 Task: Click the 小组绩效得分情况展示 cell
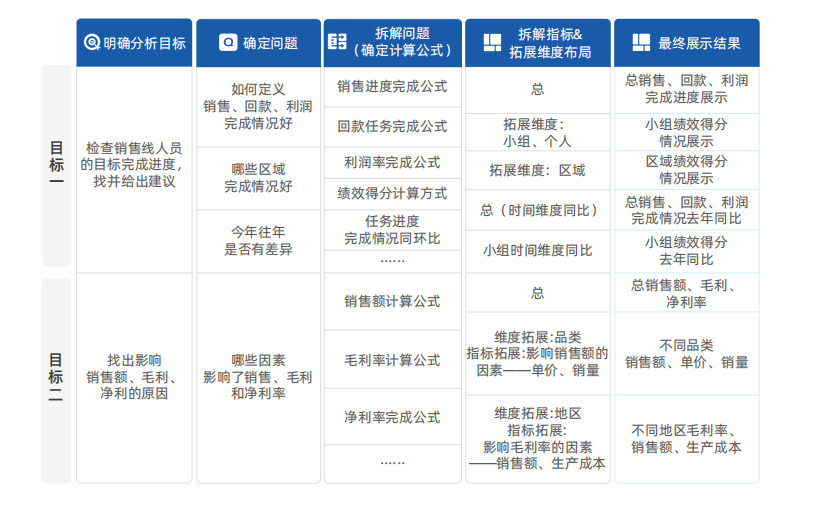(x=686, y=133)
